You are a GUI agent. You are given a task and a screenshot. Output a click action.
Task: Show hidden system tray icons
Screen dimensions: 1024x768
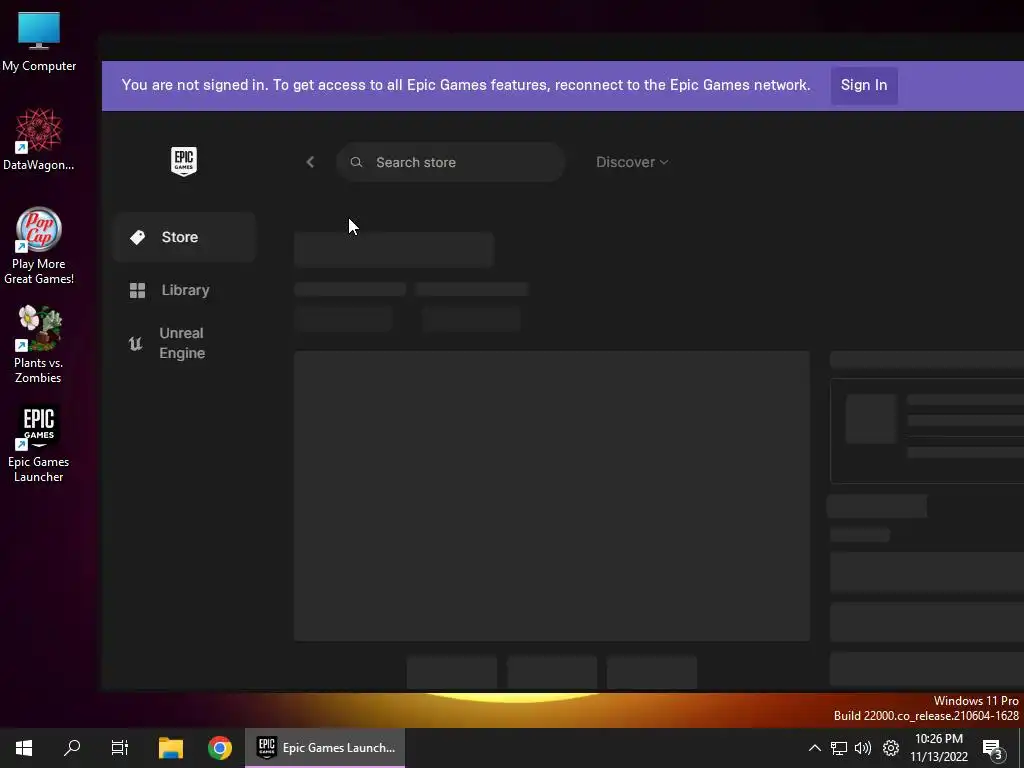coord(814,748)
